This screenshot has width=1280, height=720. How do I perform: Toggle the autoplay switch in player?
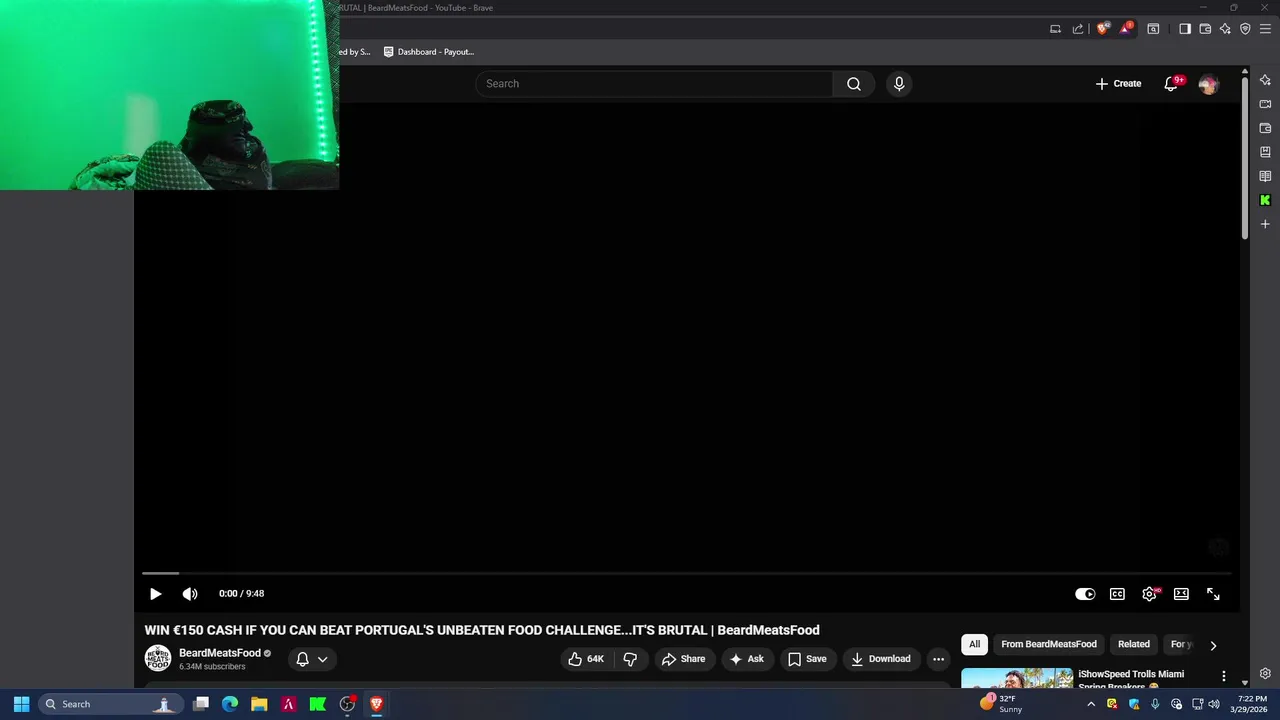tap(1085, 594)
